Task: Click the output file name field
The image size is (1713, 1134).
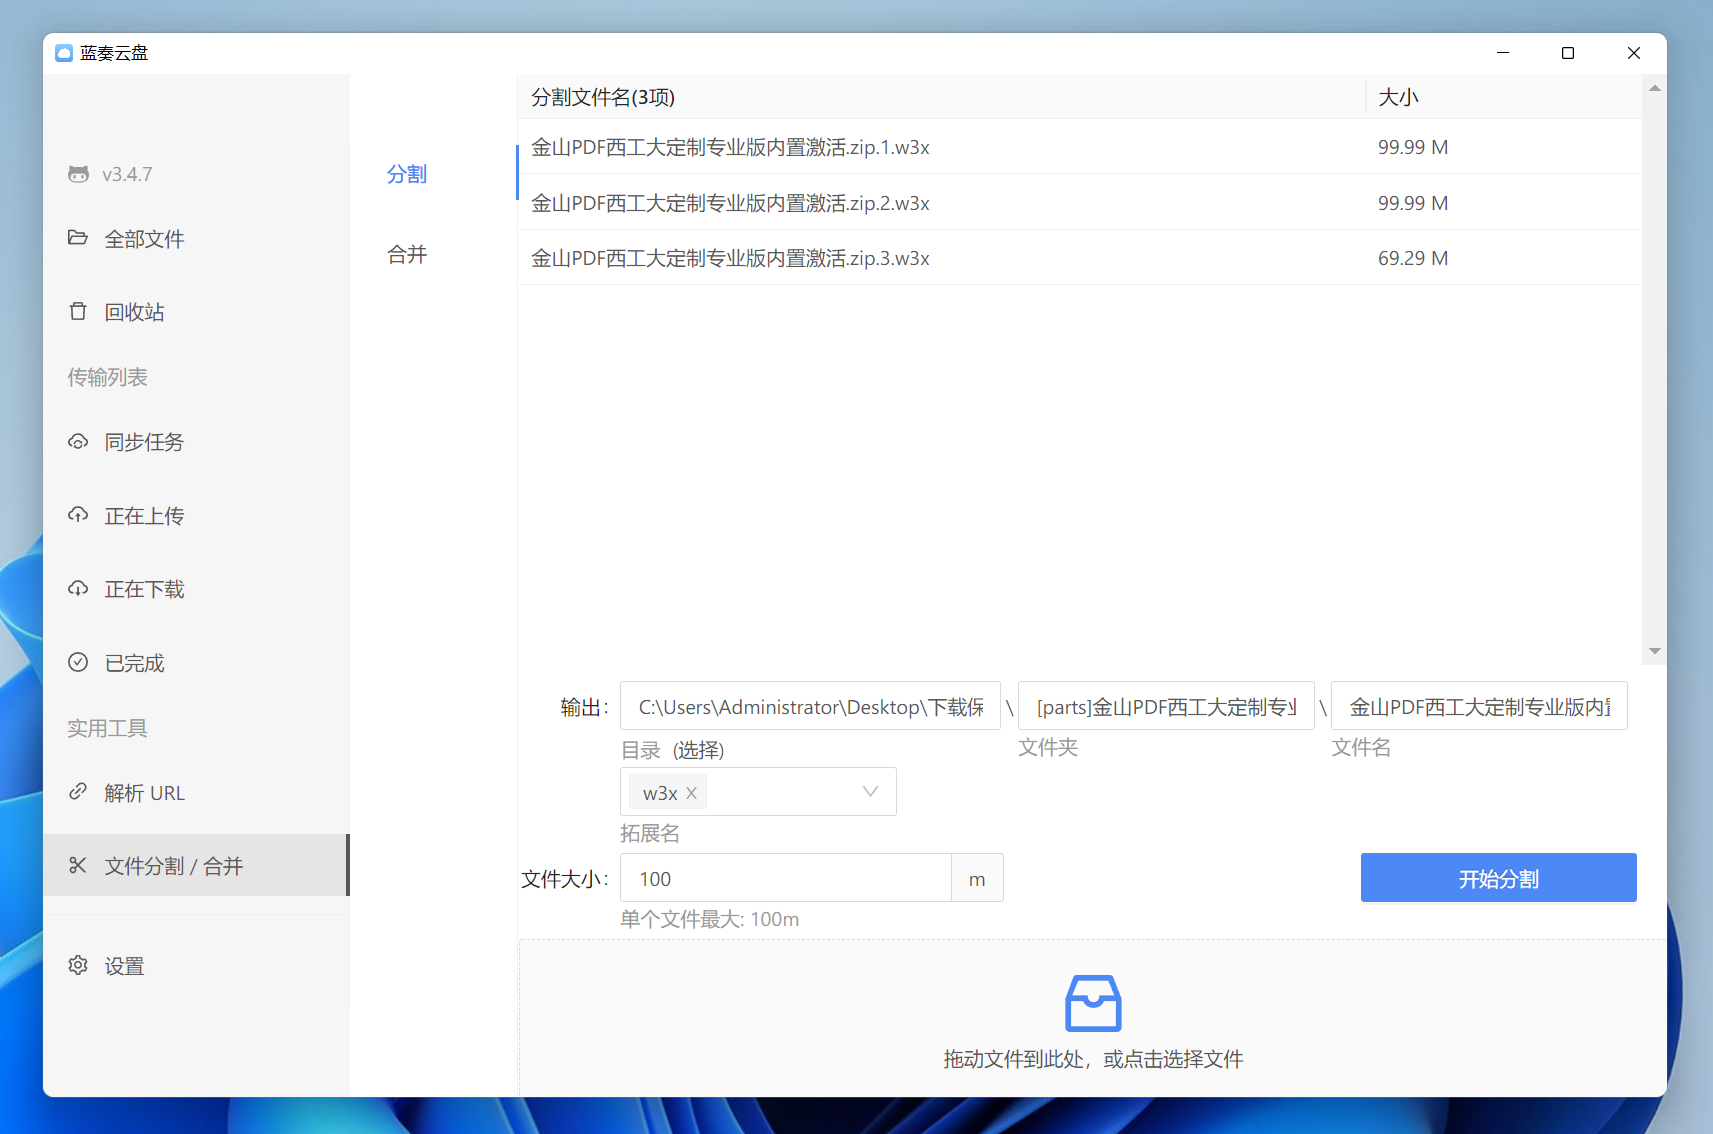Action: click(x=1479, y=706)
